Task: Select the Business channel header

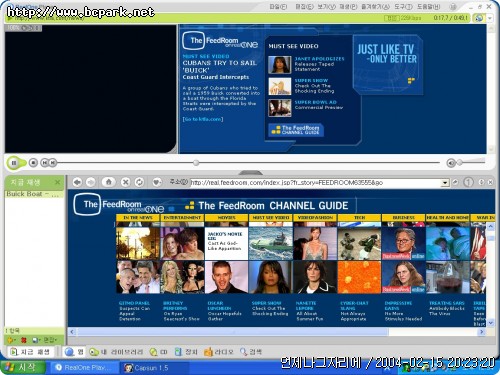Action: coord(403,218)
